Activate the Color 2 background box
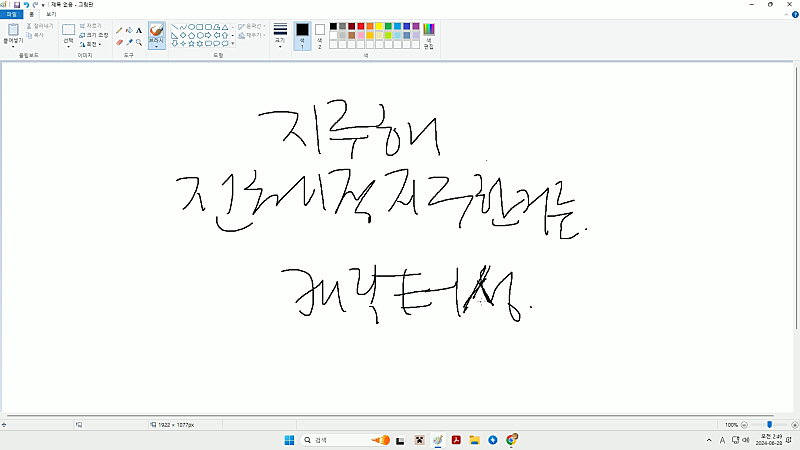The height and width of the screenshot is (450, 800). (320, 34)
